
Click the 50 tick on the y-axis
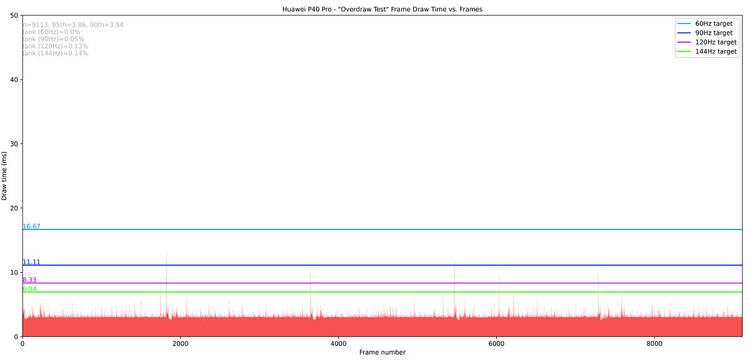14,15
